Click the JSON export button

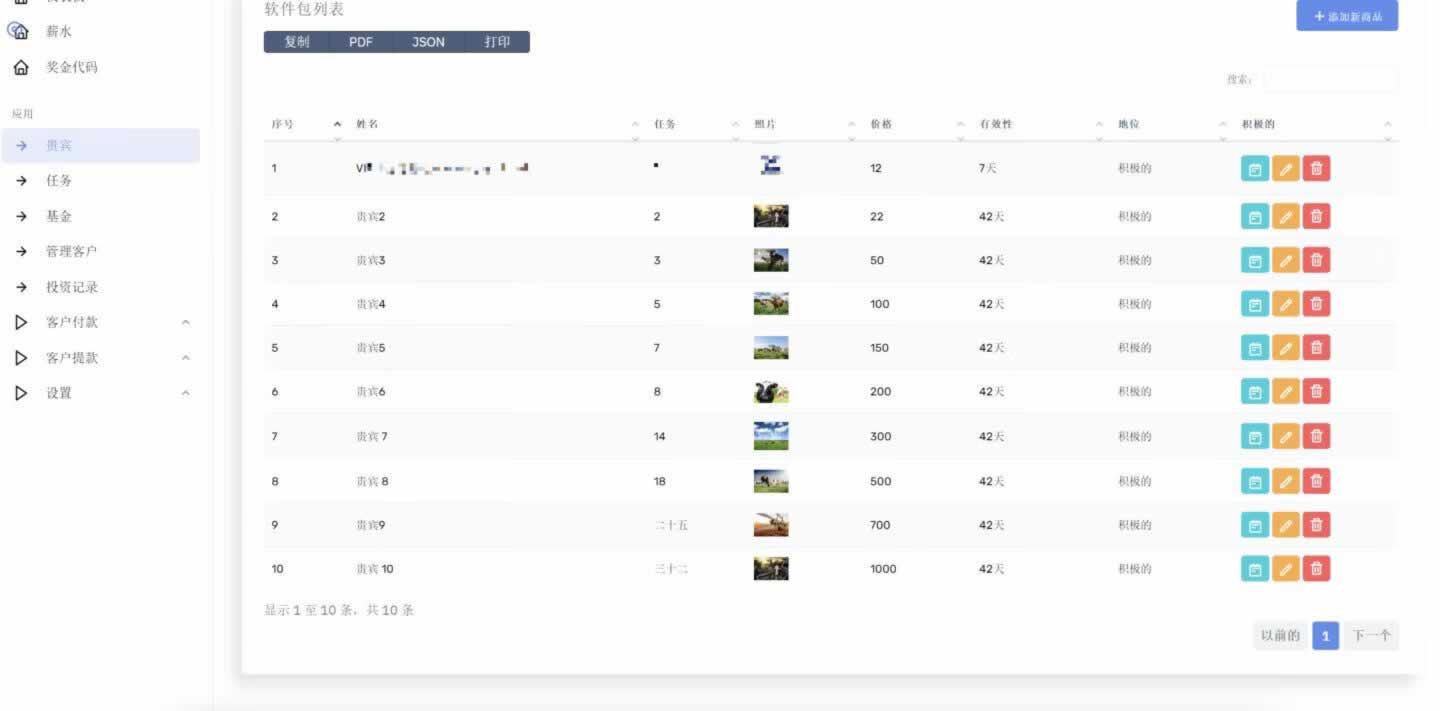click(428, 42)
